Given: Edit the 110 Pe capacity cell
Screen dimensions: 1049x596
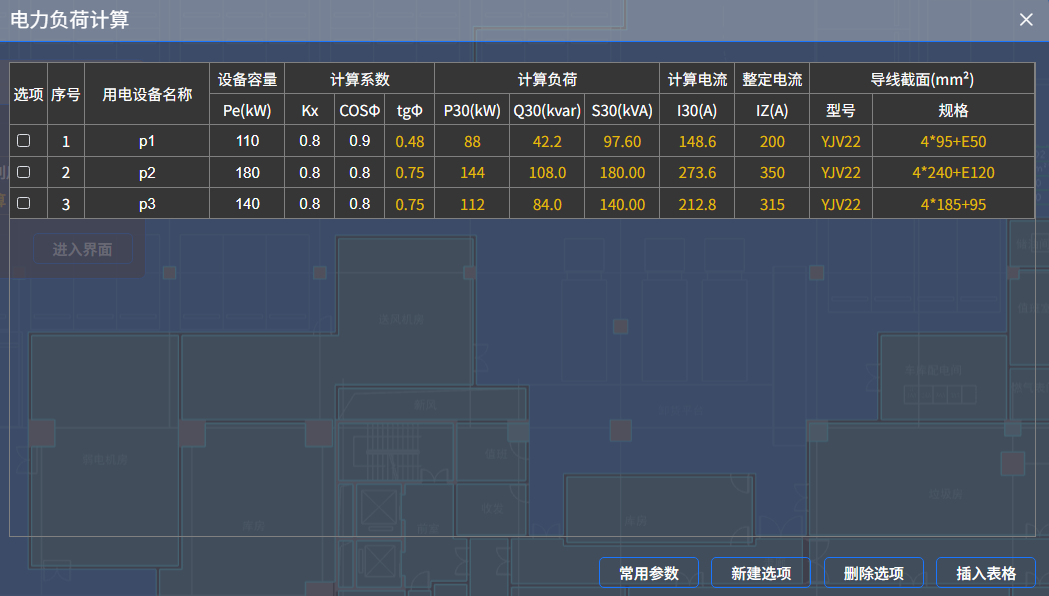Looking at the screenshot, I should coord(247,142).
